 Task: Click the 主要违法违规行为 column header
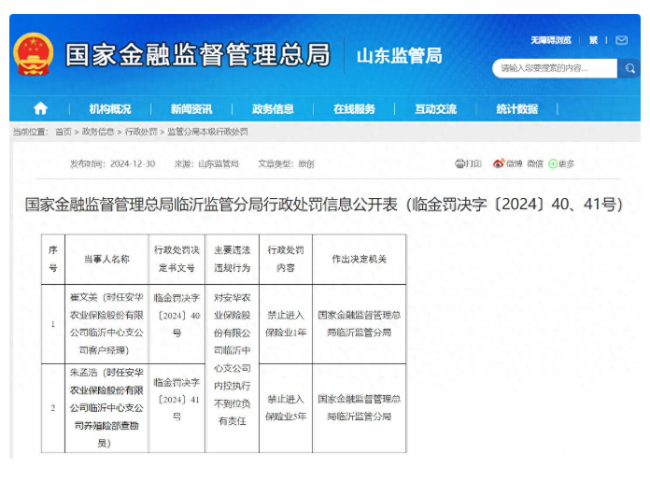click(x=232, y=259)
